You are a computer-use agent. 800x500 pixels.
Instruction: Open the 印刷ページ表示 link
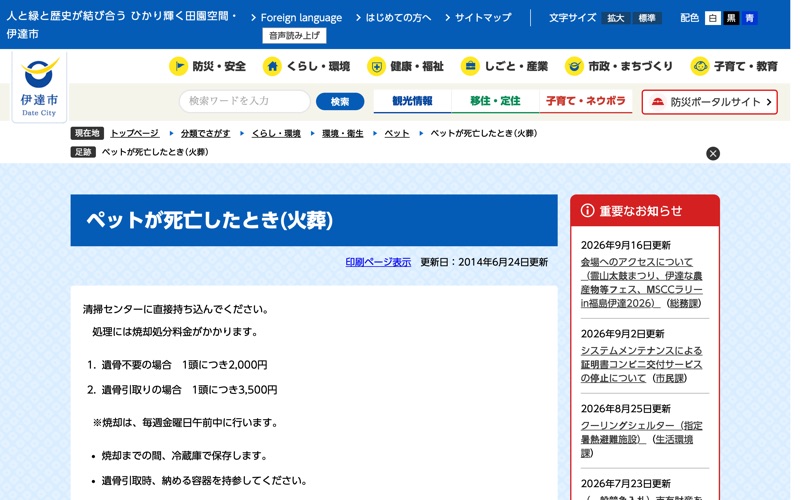(x=378, y=262)
